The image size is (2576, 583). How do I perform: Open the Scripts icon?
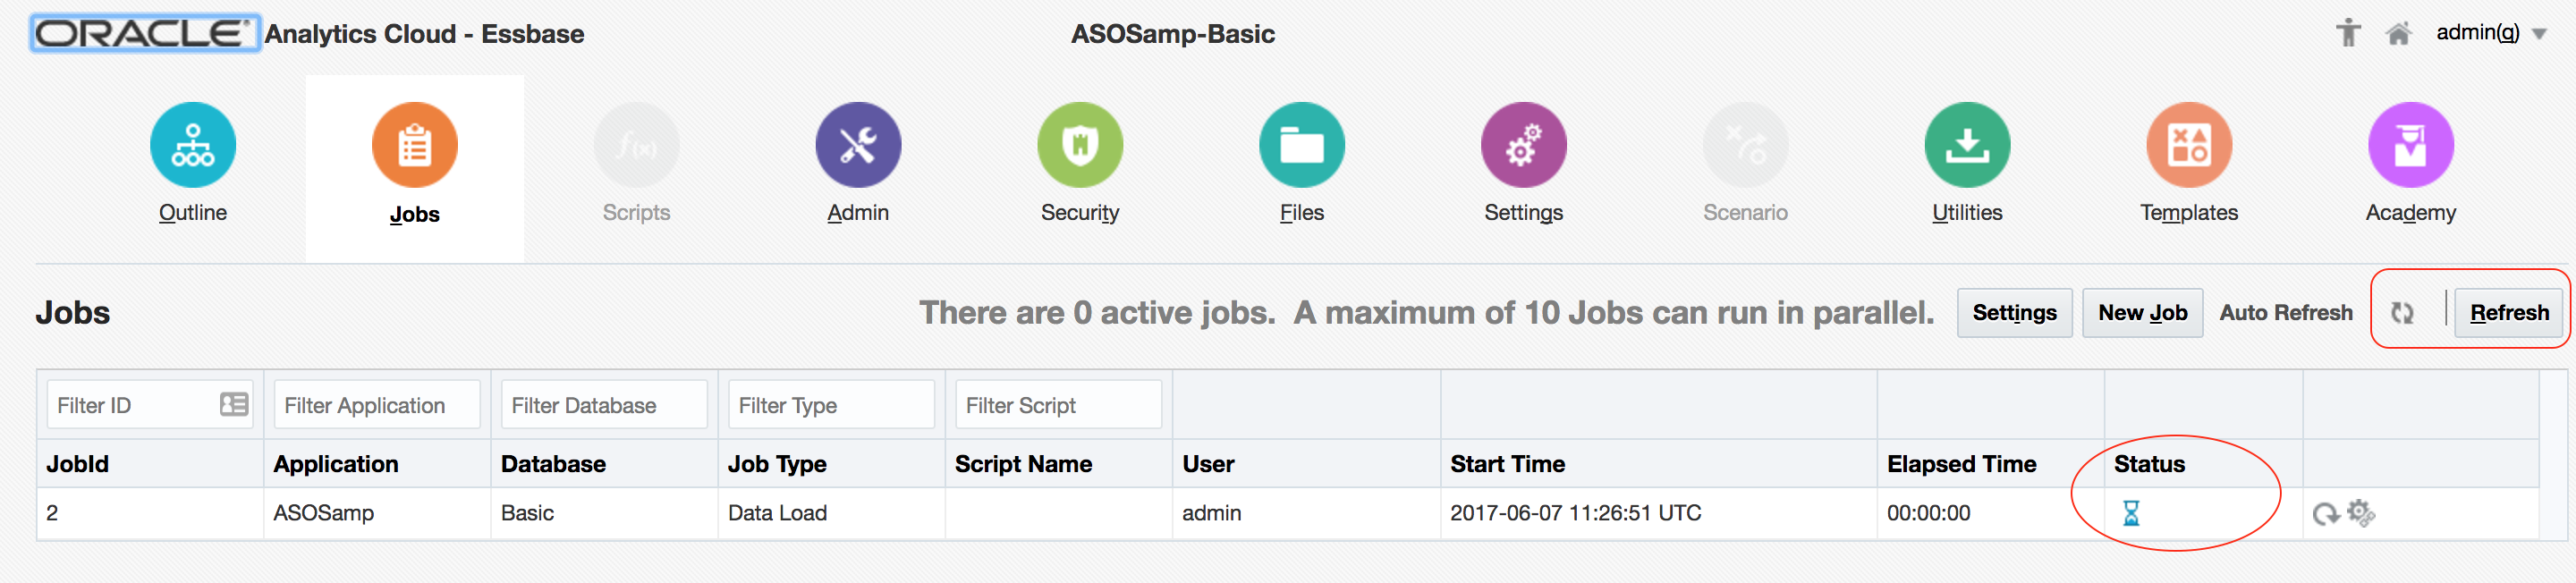(637, 145)
